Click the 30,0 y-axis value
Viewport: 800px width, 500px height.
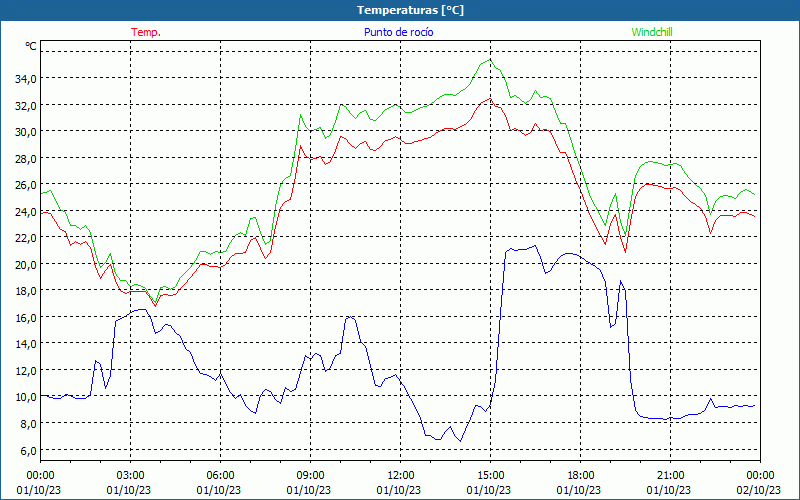tap(25, 131)
